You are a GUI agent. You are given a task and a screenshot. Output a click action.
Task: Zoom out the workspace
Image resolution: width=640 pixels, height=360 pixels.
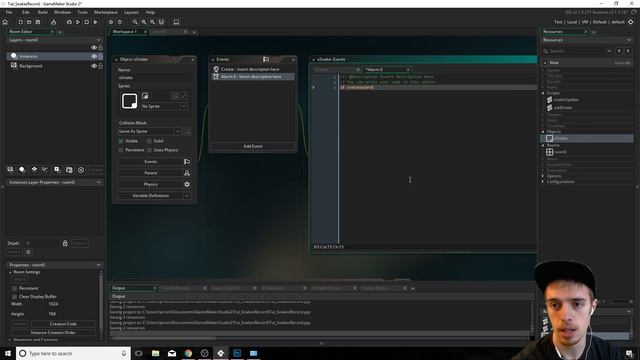(135, 22)
